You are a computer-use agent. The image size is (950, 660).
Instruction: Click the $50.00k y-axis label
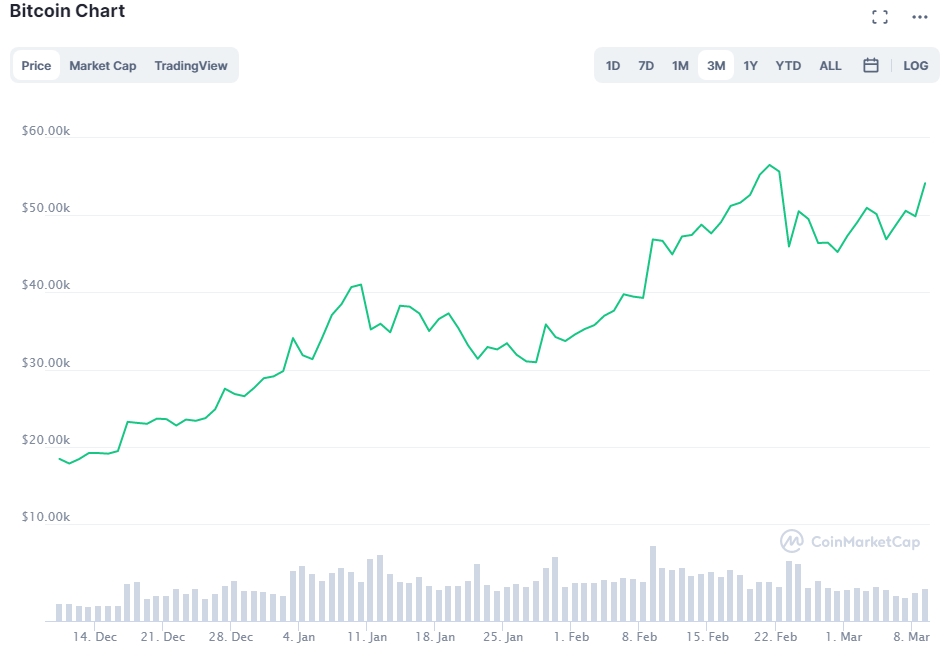click(45, 208)
